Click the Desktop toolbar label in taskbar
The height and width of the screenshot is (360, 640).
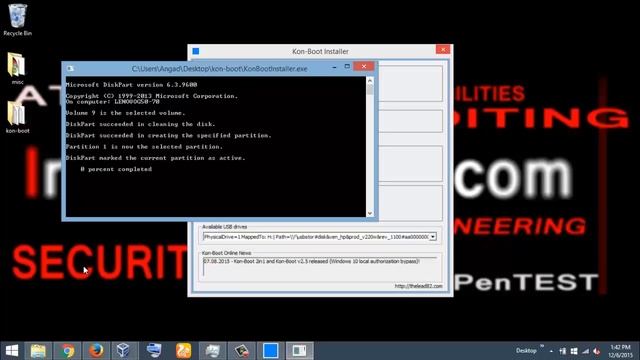pyautogui.click(x=526, y=351)
